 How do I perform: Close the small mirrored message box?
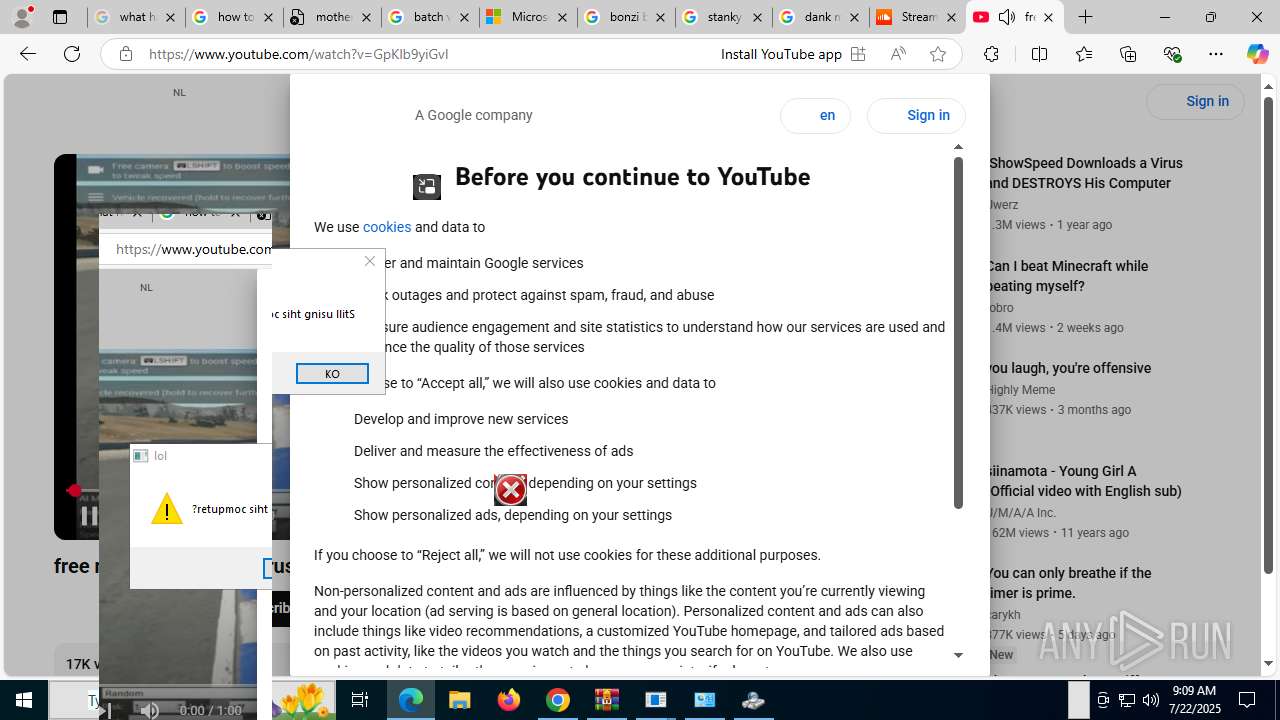pyautogui.click(x=370, y=261)
